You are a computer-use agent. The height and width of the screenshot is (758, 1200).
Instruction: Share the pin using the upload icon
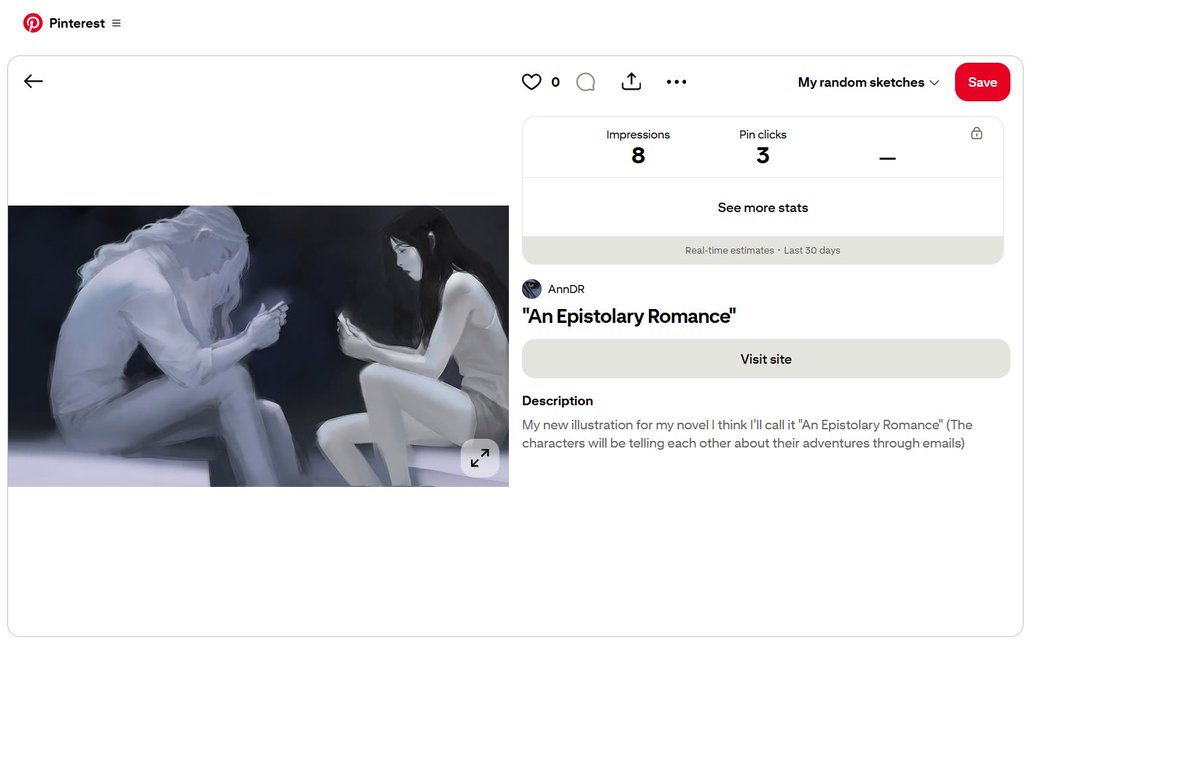coord(631,82)
